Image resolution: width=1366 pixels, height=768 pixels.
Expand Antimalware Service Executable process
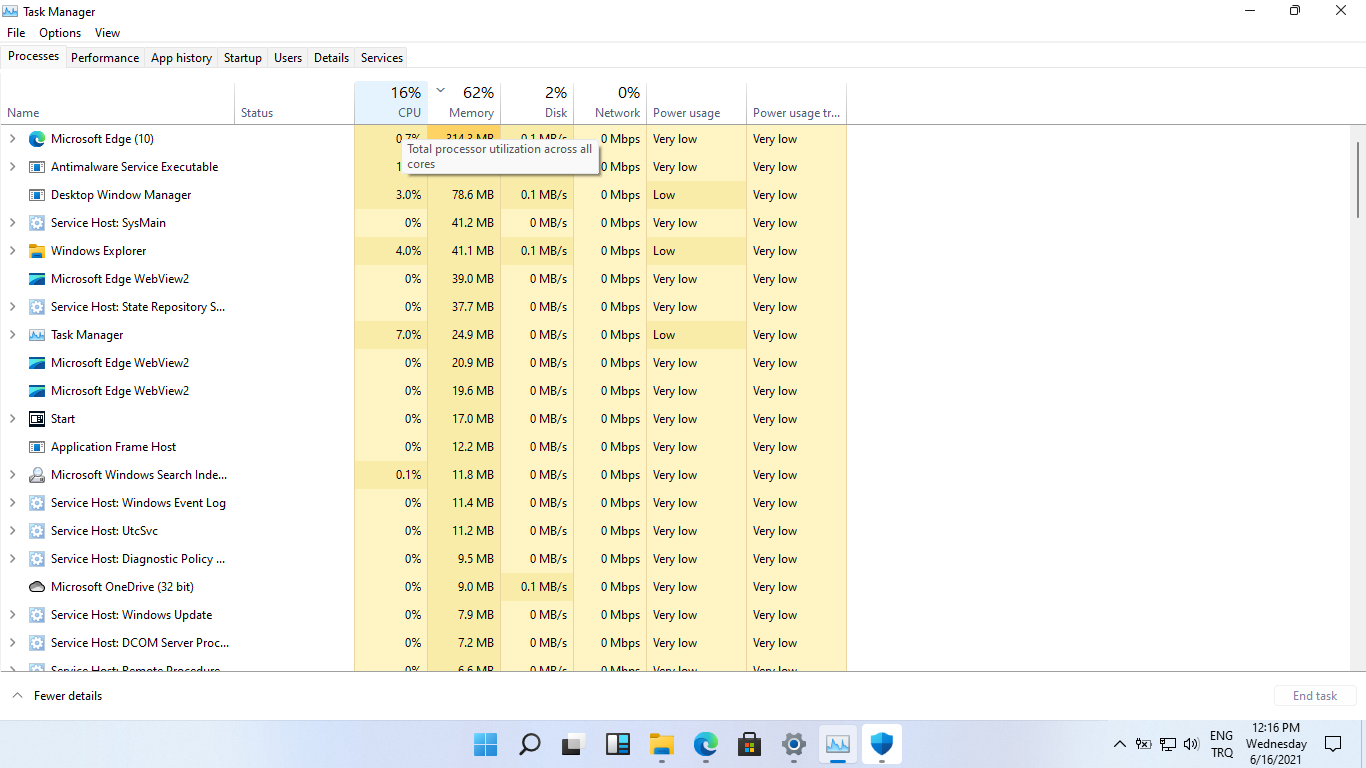(x=13, y=167)
